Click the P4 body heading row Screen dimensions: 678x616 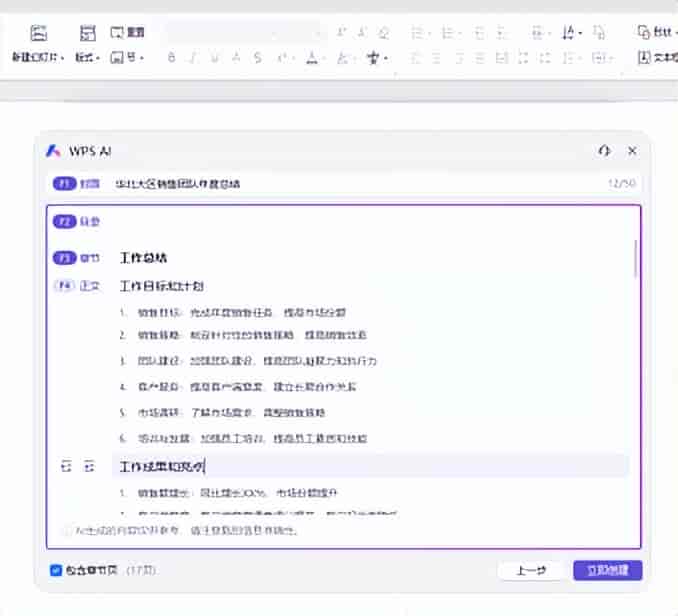click(162, 286)
